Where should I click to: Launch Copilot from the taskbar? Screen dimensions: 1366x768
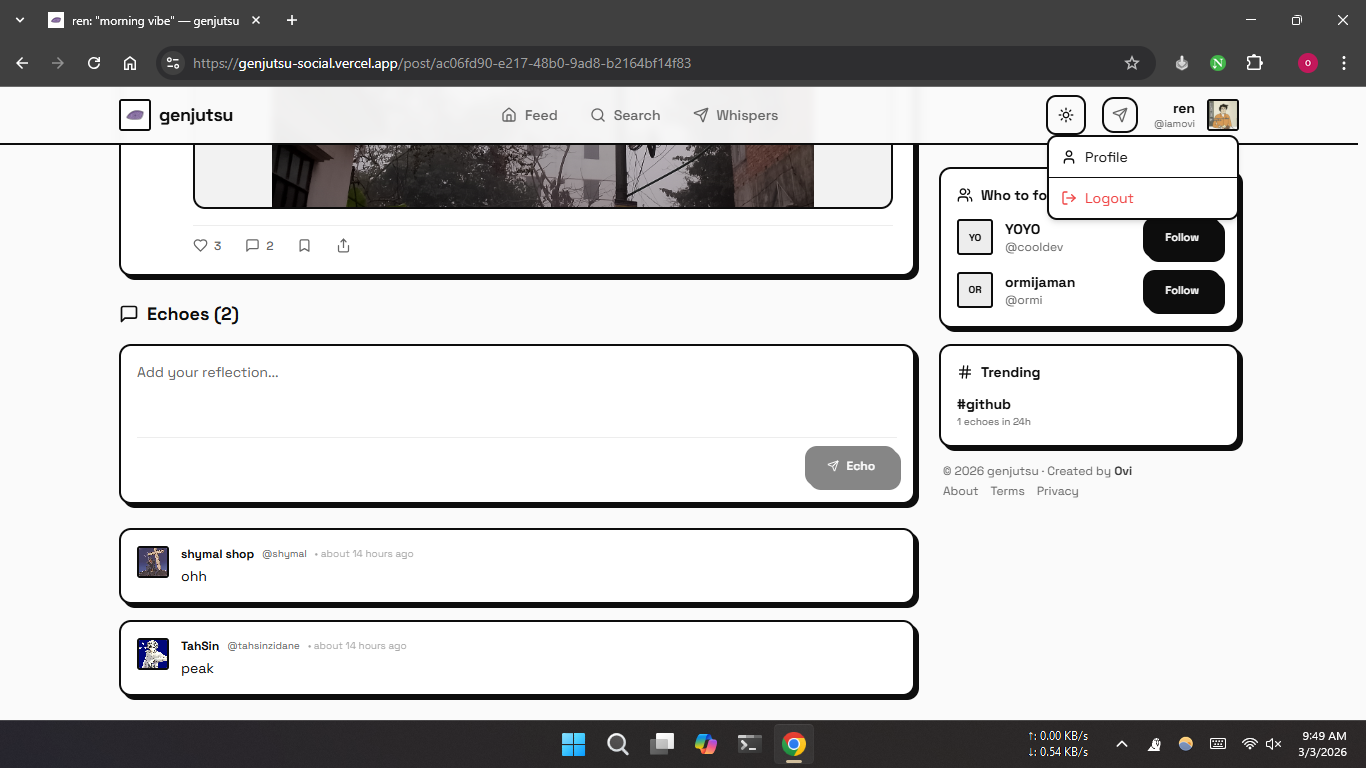click(706, 744)
